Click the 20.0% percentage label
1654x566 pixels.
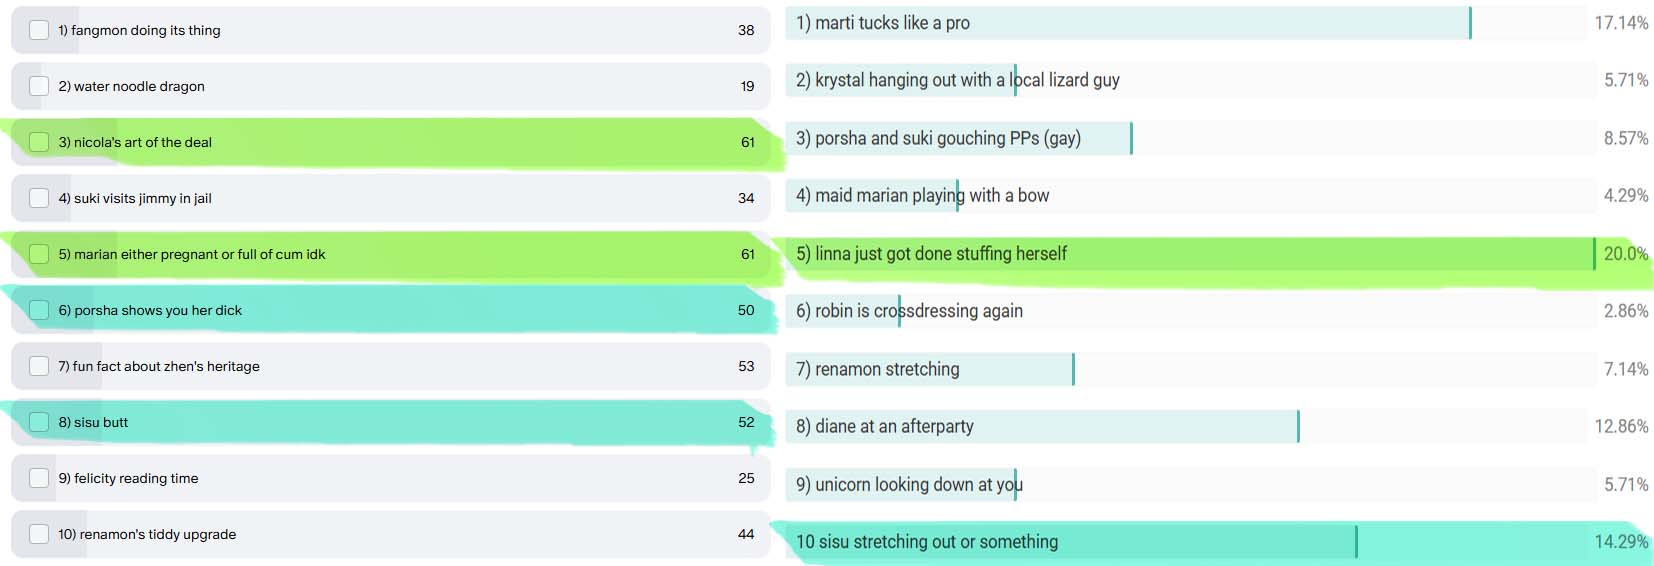(x=1626, y=254)
